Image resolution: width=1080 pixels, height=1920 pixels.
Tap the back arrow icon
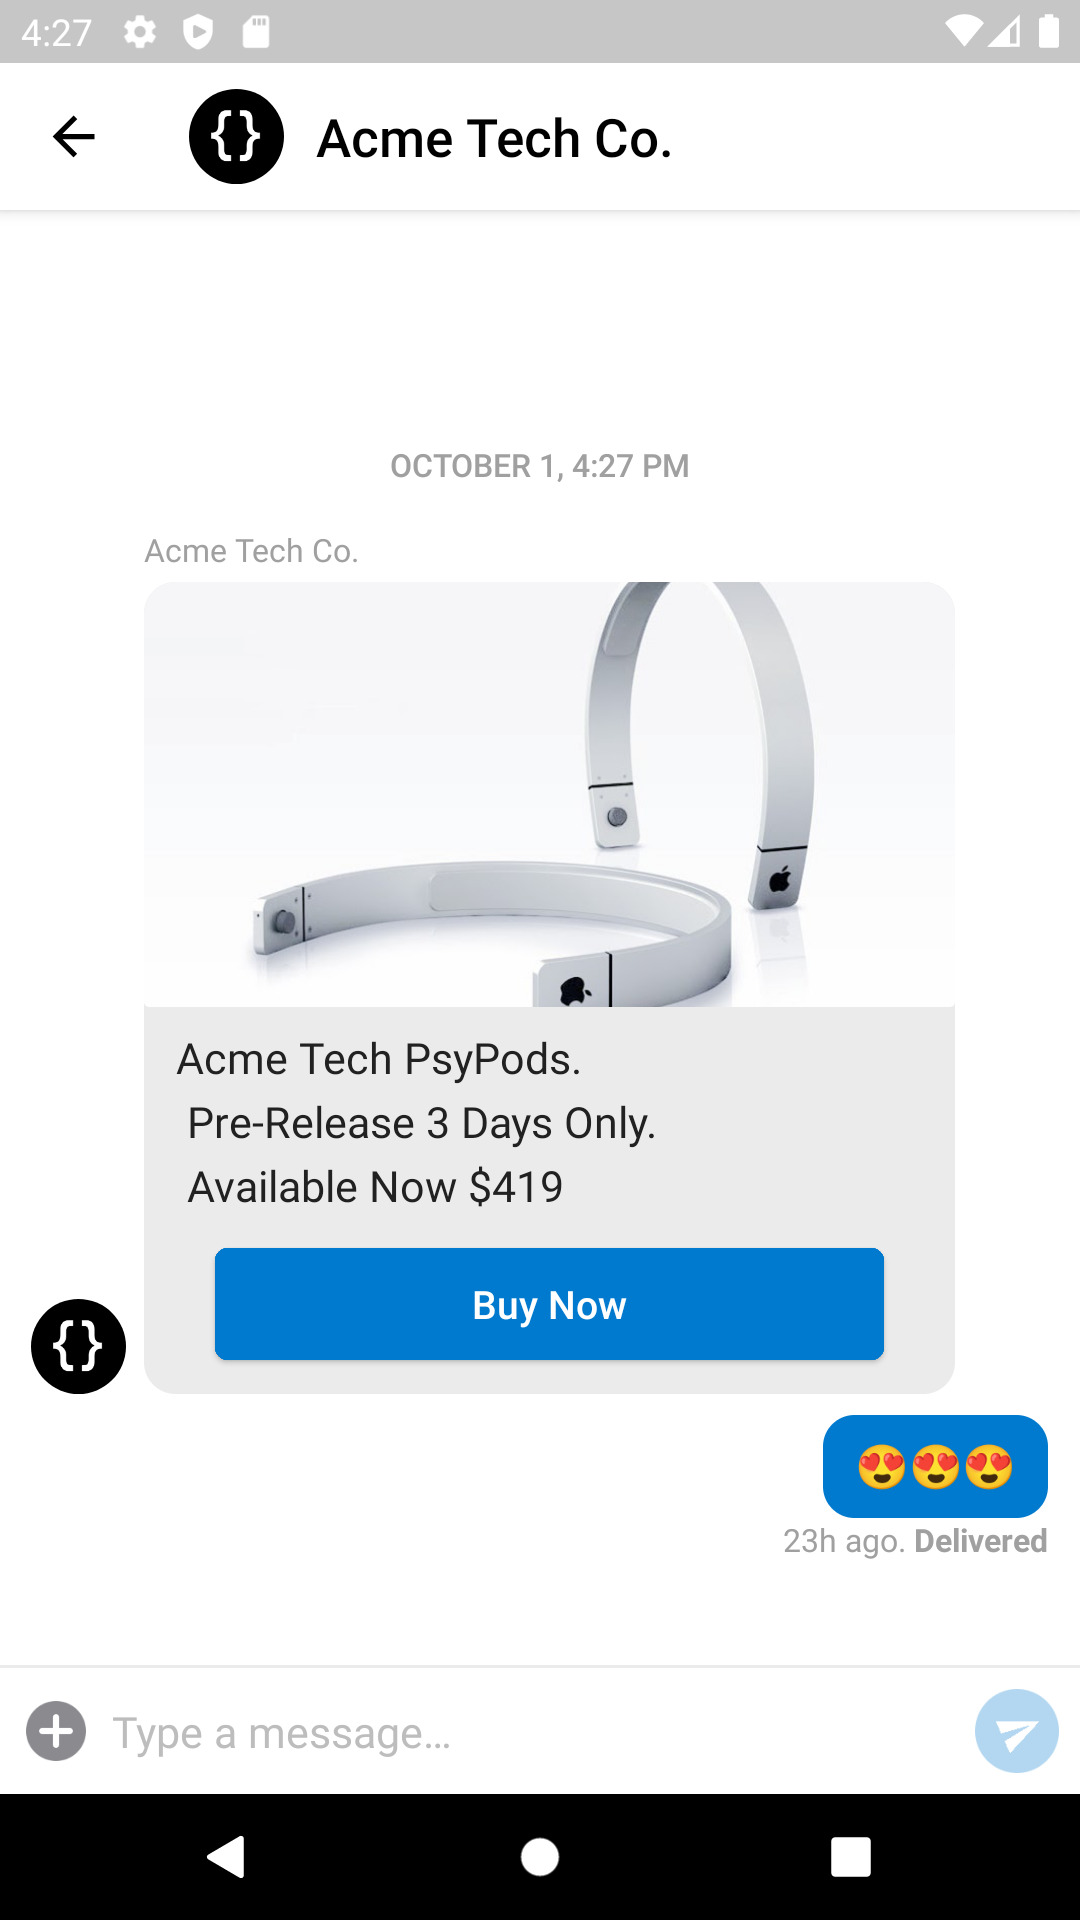tap(73, 137)
